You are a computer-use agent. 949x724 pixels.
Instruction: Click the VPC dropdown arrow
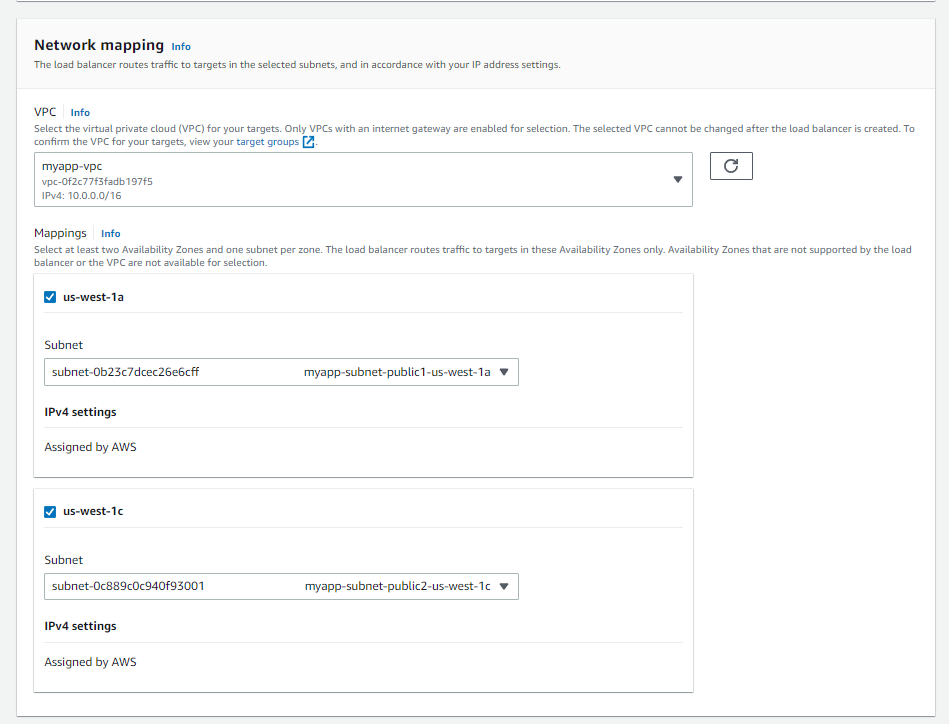click(678, 179)
